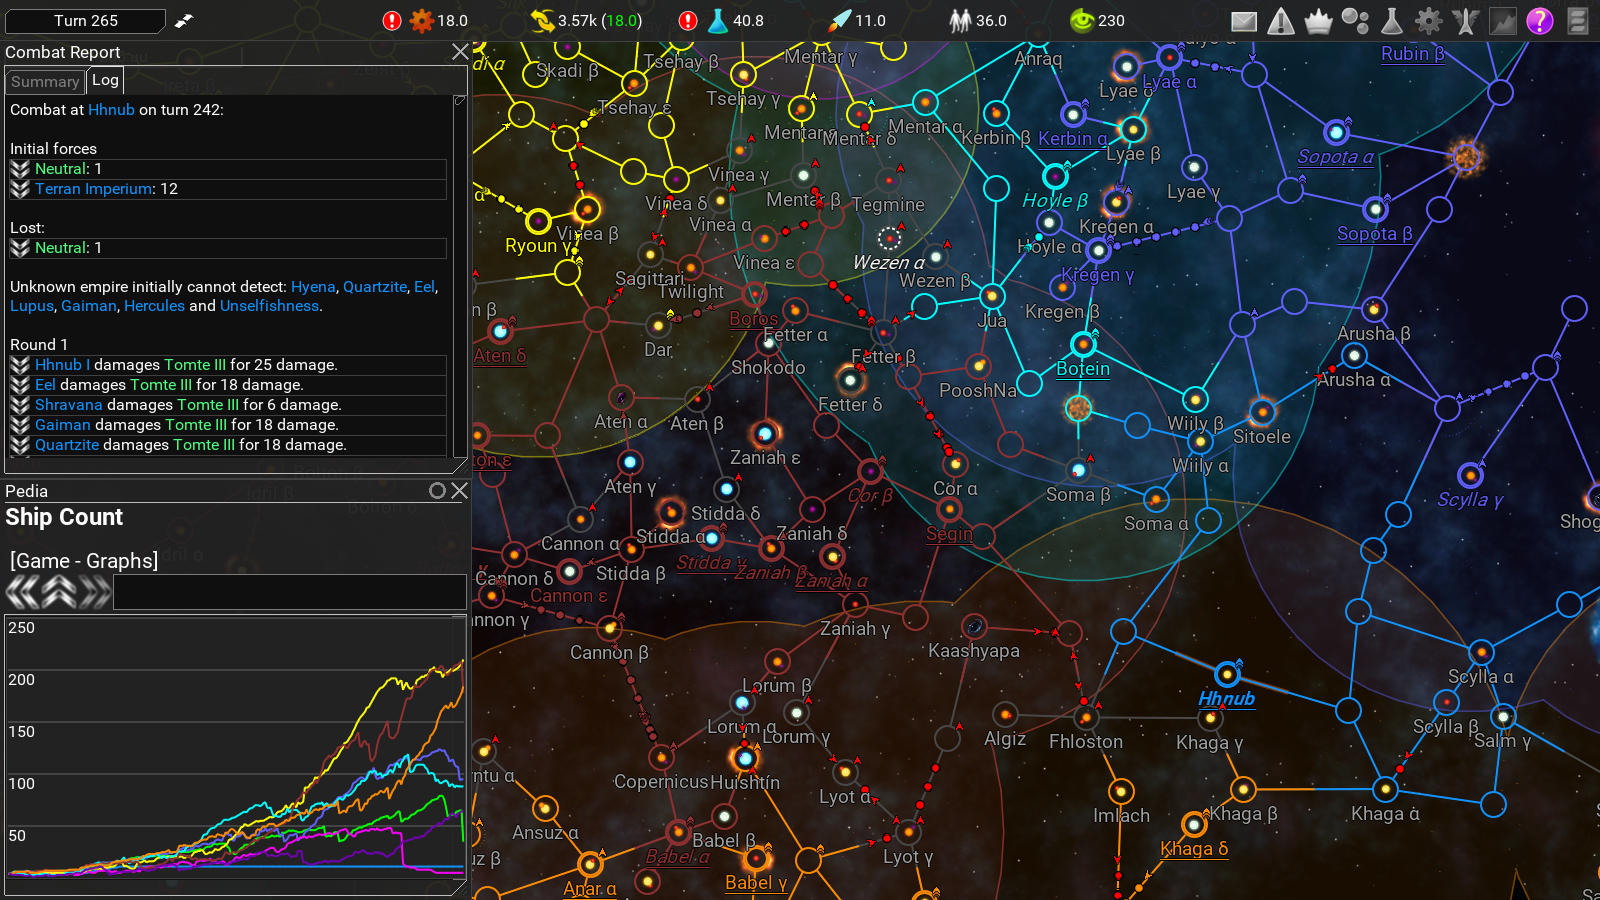The width and height of the screenshot is (1600, 900).
Task: Open the Empires crown icon
Action: pos(1318,21)
